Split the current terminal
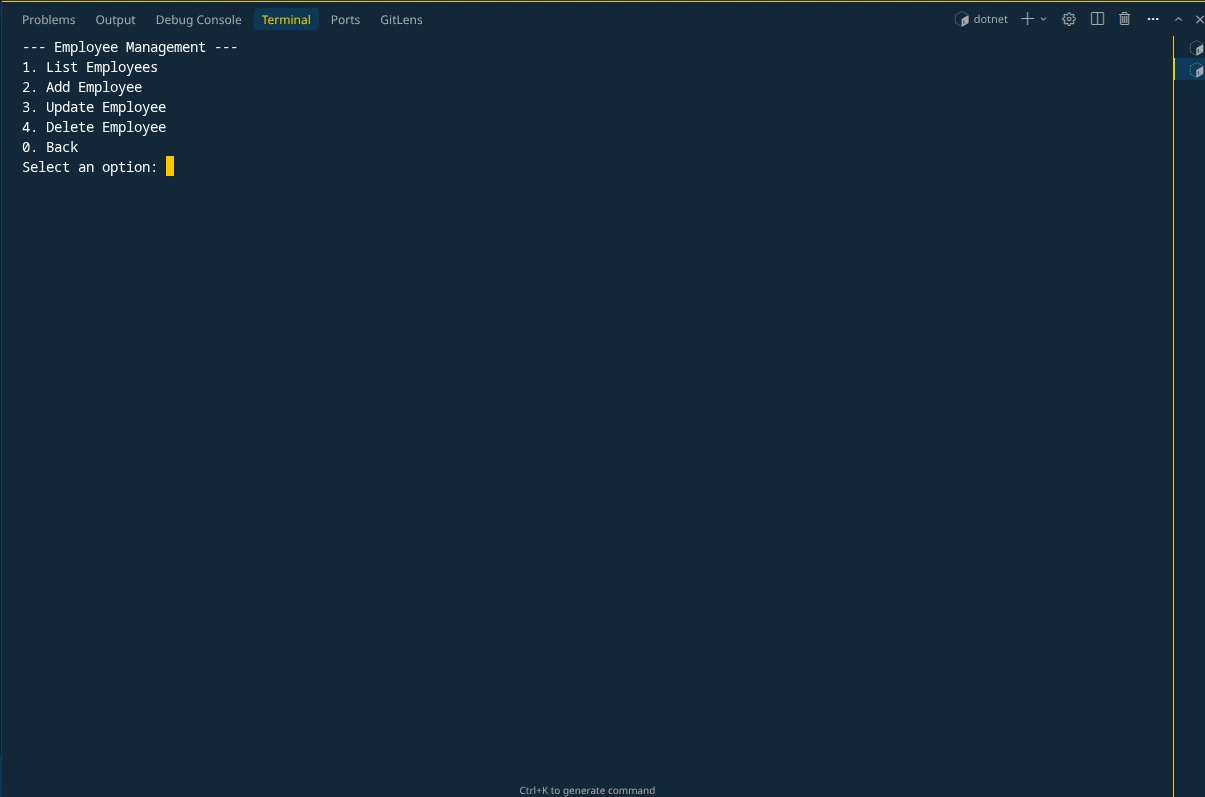1205x797 pixels. [1097, 18]
